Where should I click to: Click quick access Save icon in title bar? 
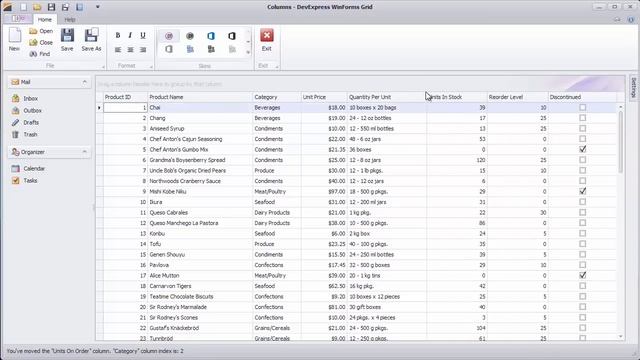click(51, 7)
